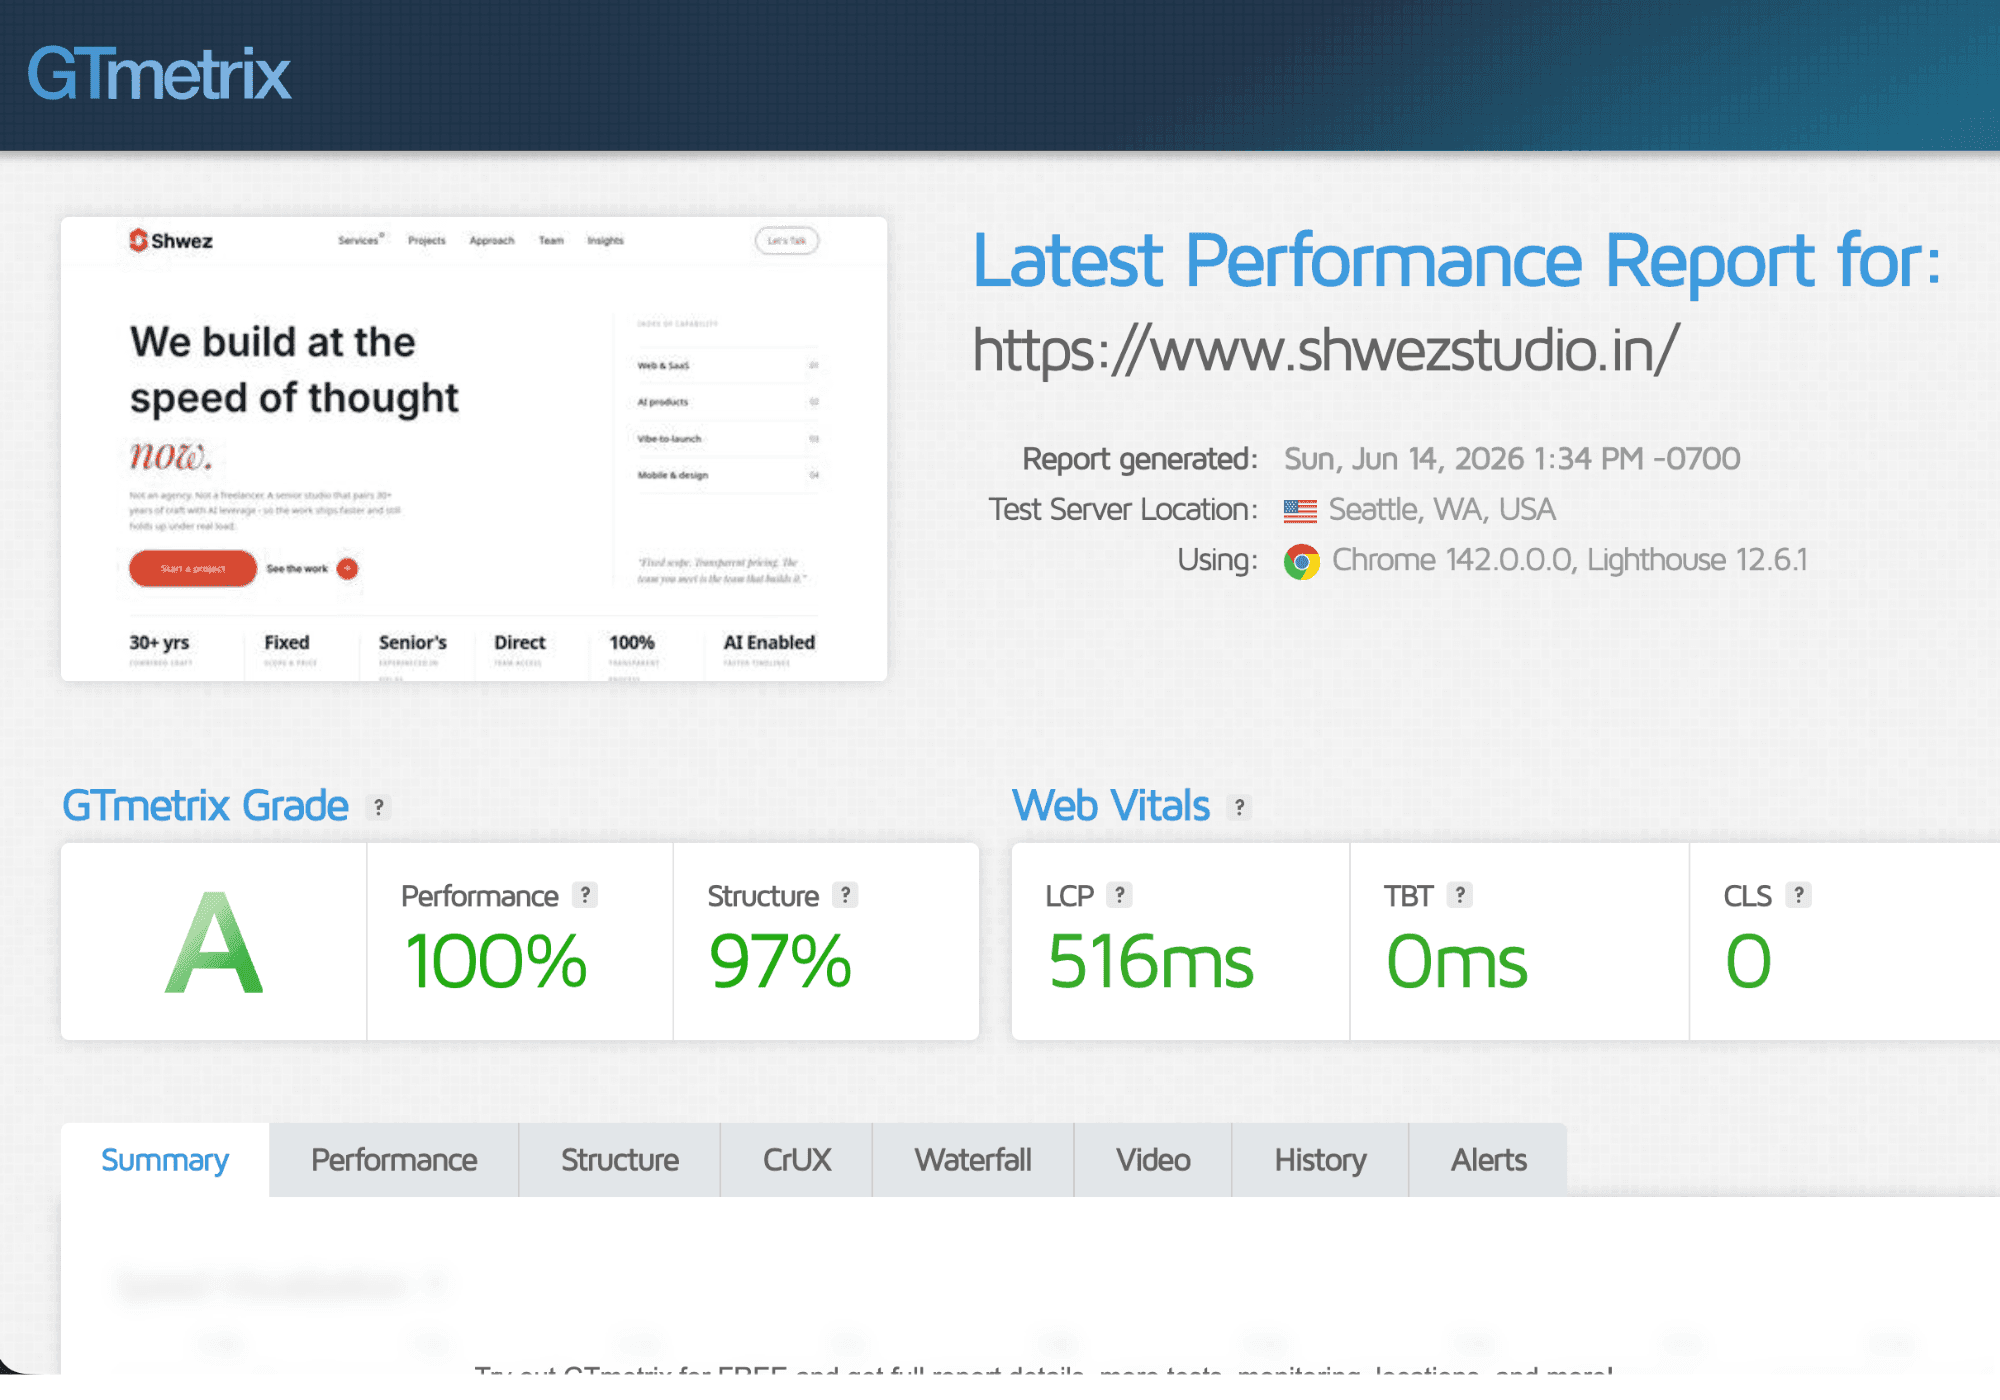Show TBT metric help tooltip
This screenshot has height=1400, width=2000.
point(1460,895)
